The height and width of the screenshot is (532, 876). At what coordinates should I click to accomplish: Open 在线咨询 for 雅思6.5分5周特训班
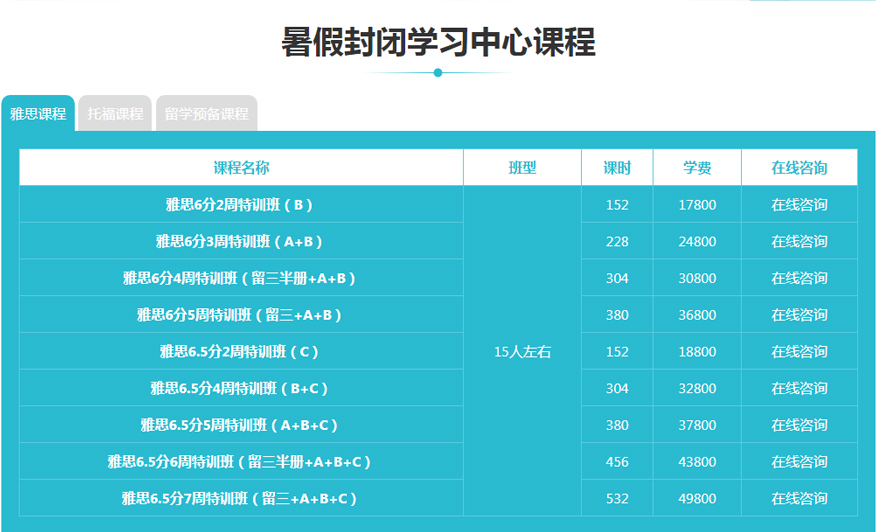(799, 425)
